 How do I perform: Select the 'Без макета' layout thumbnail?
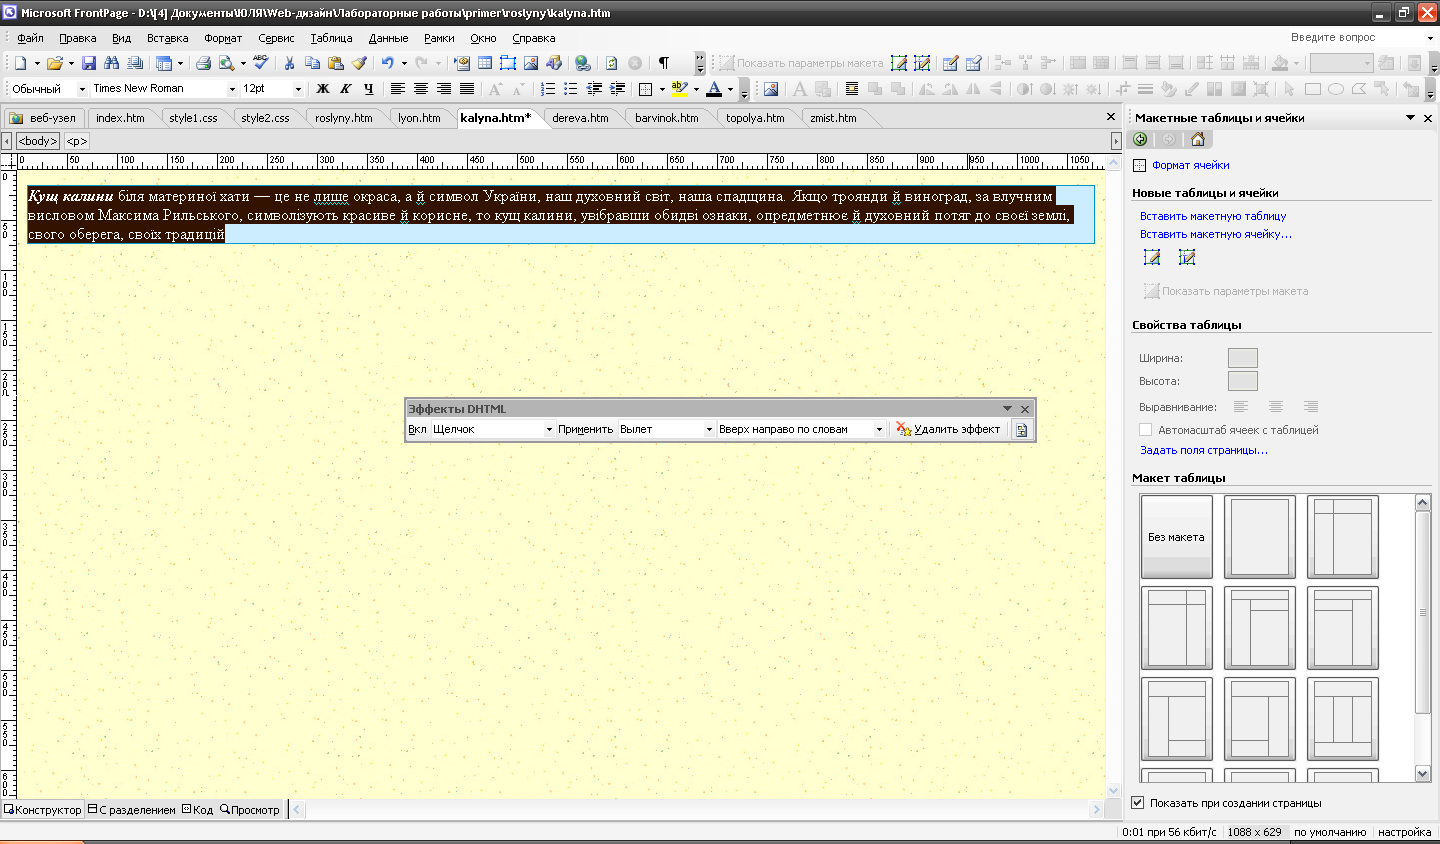1176,537
